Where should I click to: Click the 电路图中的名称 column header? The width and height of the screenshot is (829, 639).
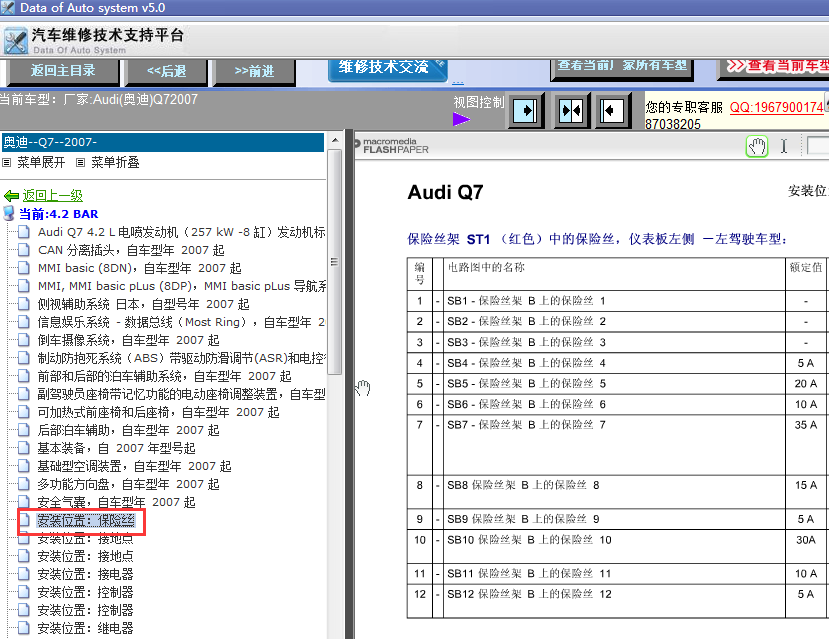coord(486,267)
